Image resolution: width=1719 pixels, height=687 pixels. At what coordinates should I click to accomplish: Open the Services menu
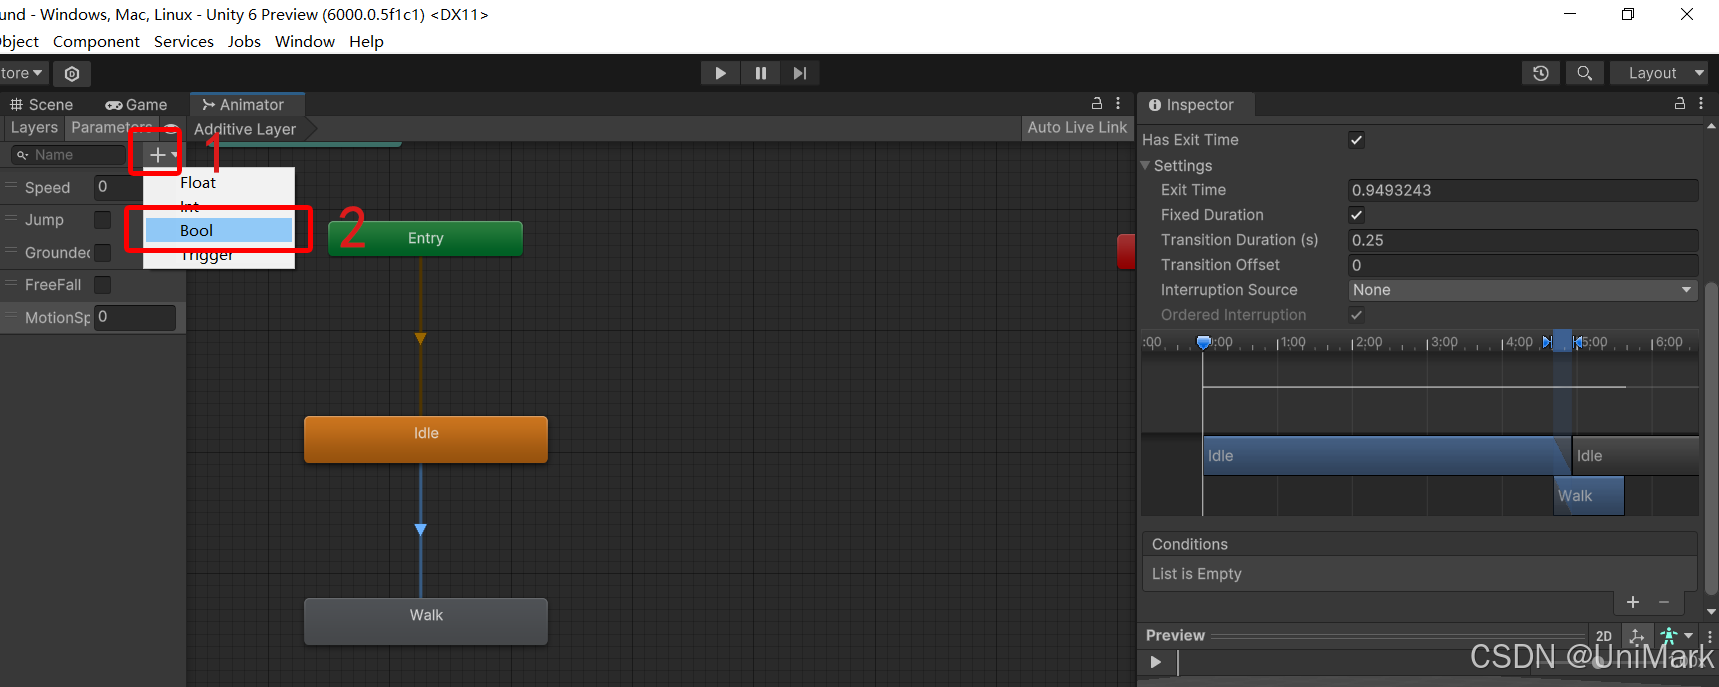coord(184,42)
